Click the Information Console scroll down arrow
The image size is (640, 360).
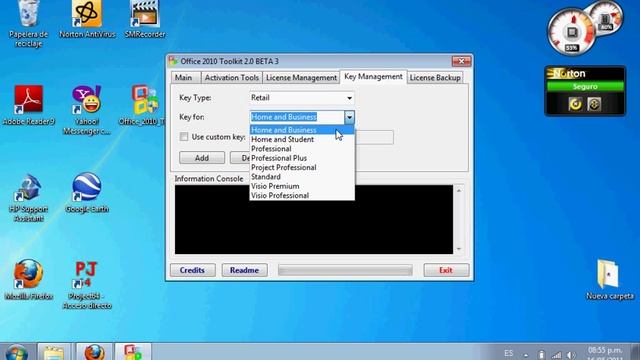click(x=459, y=249)
